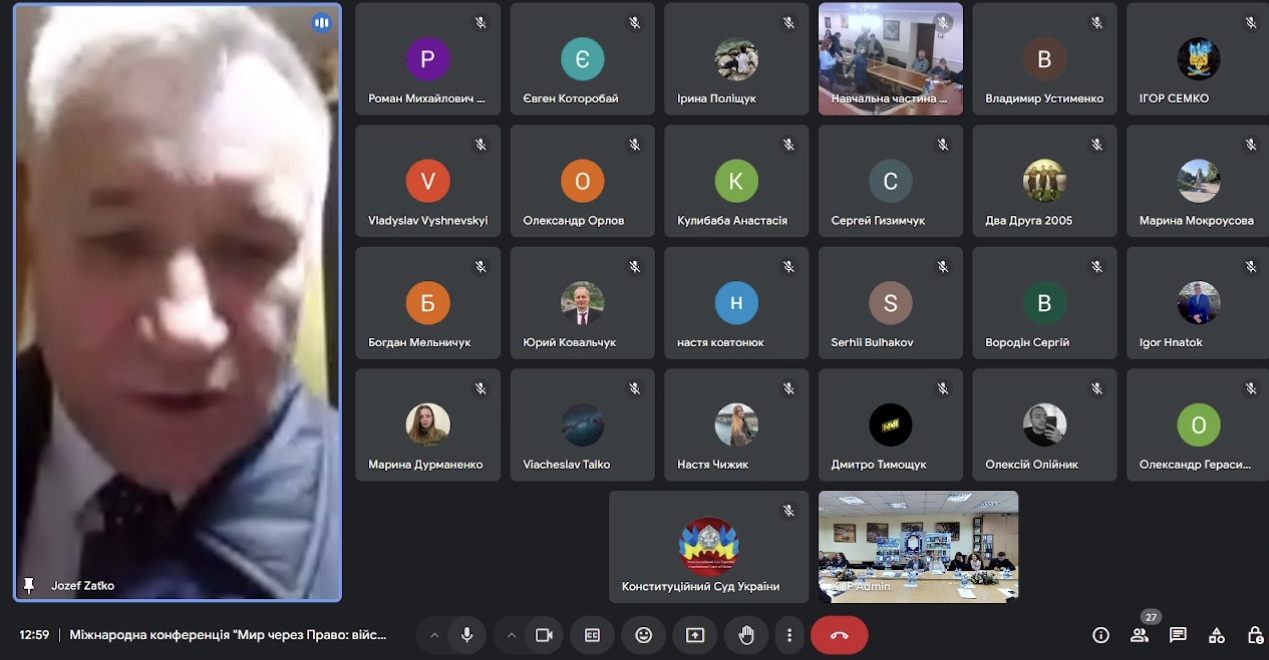Screen dimensions: 1269x660
Task: Select the Навчальна частина video tile
Action: click(x=890, y=58)
